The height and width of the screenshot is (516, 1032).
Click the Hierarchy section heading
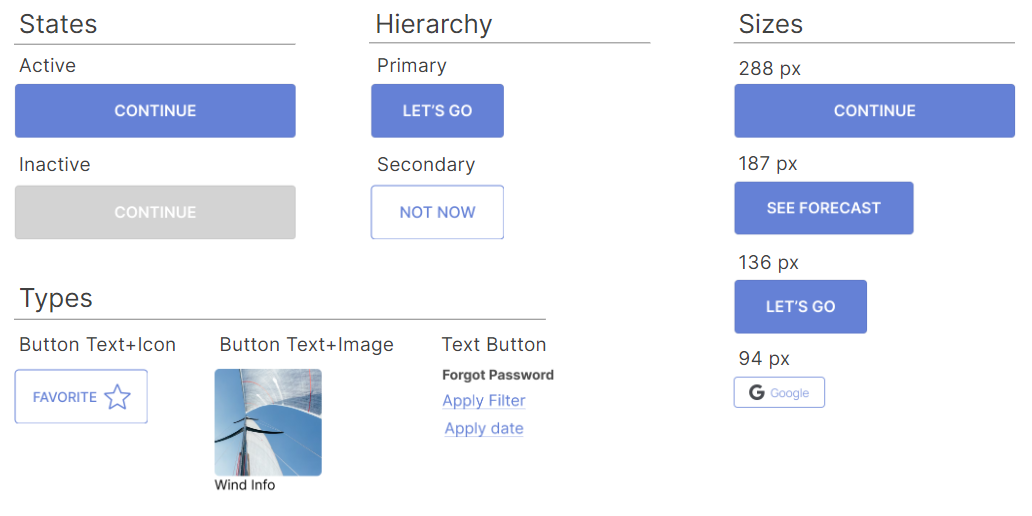434,25
